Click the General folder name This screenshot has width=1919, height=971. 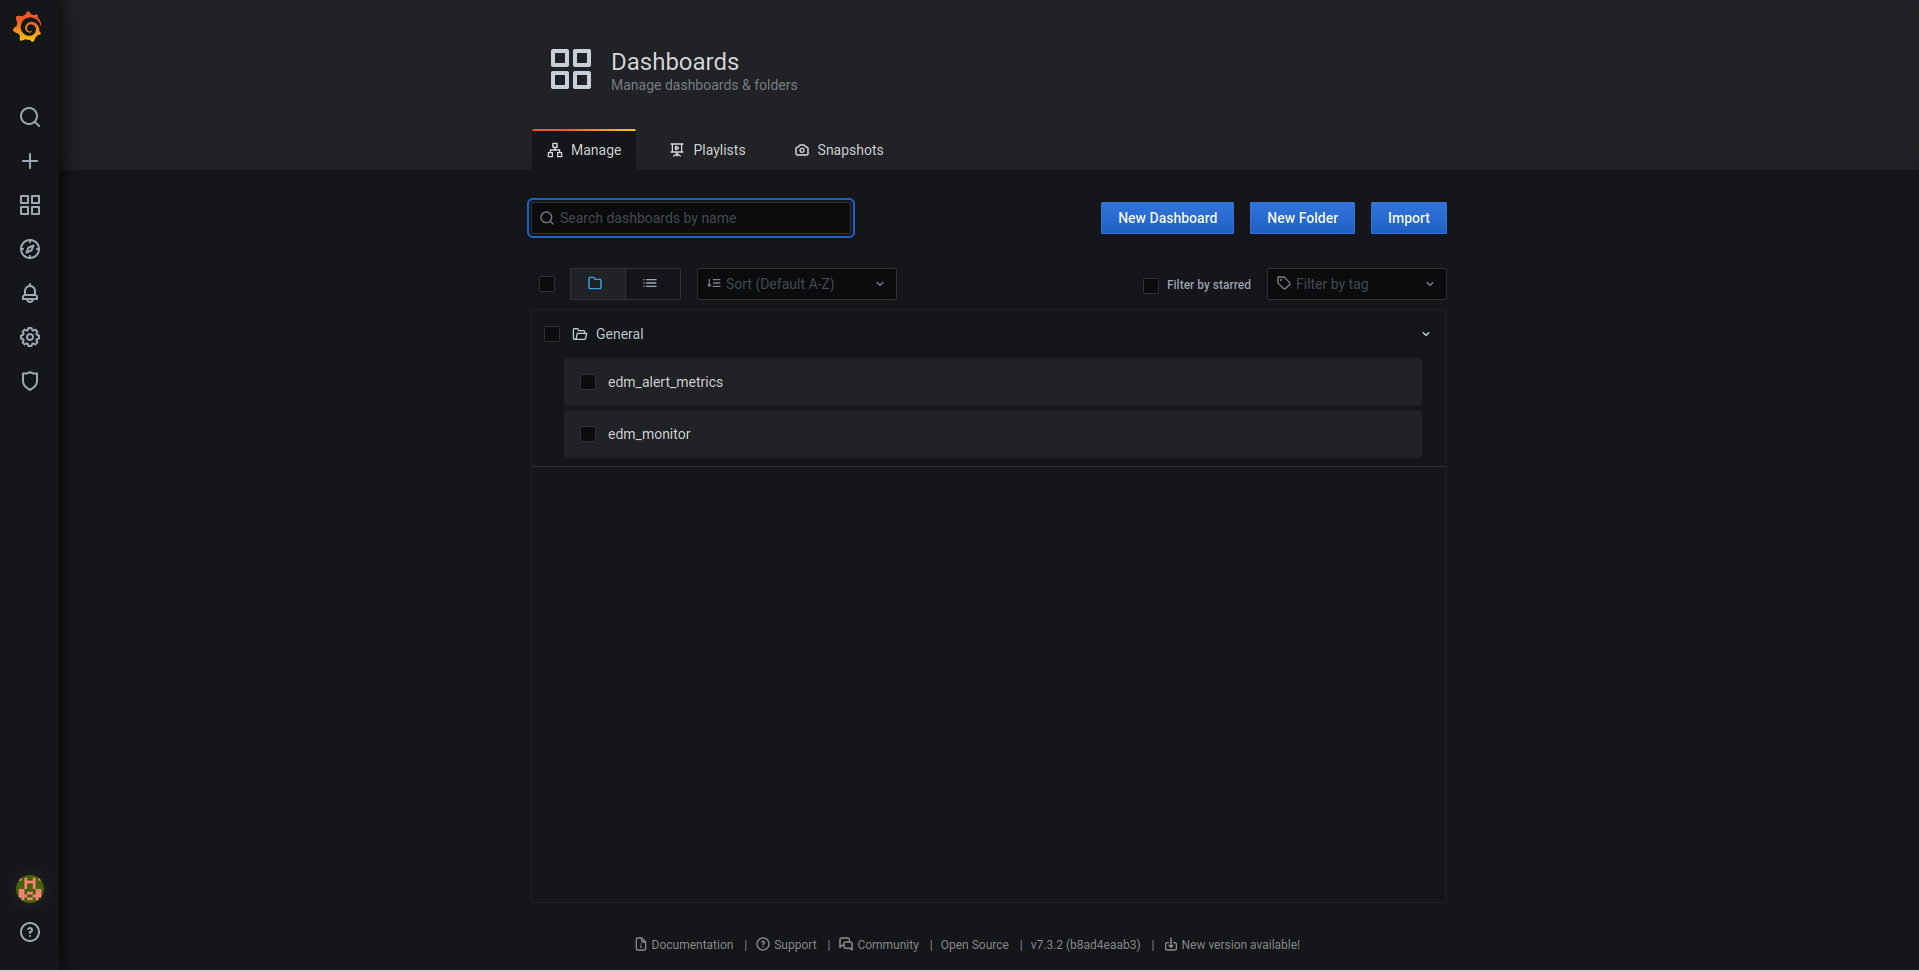pos(620,334)
